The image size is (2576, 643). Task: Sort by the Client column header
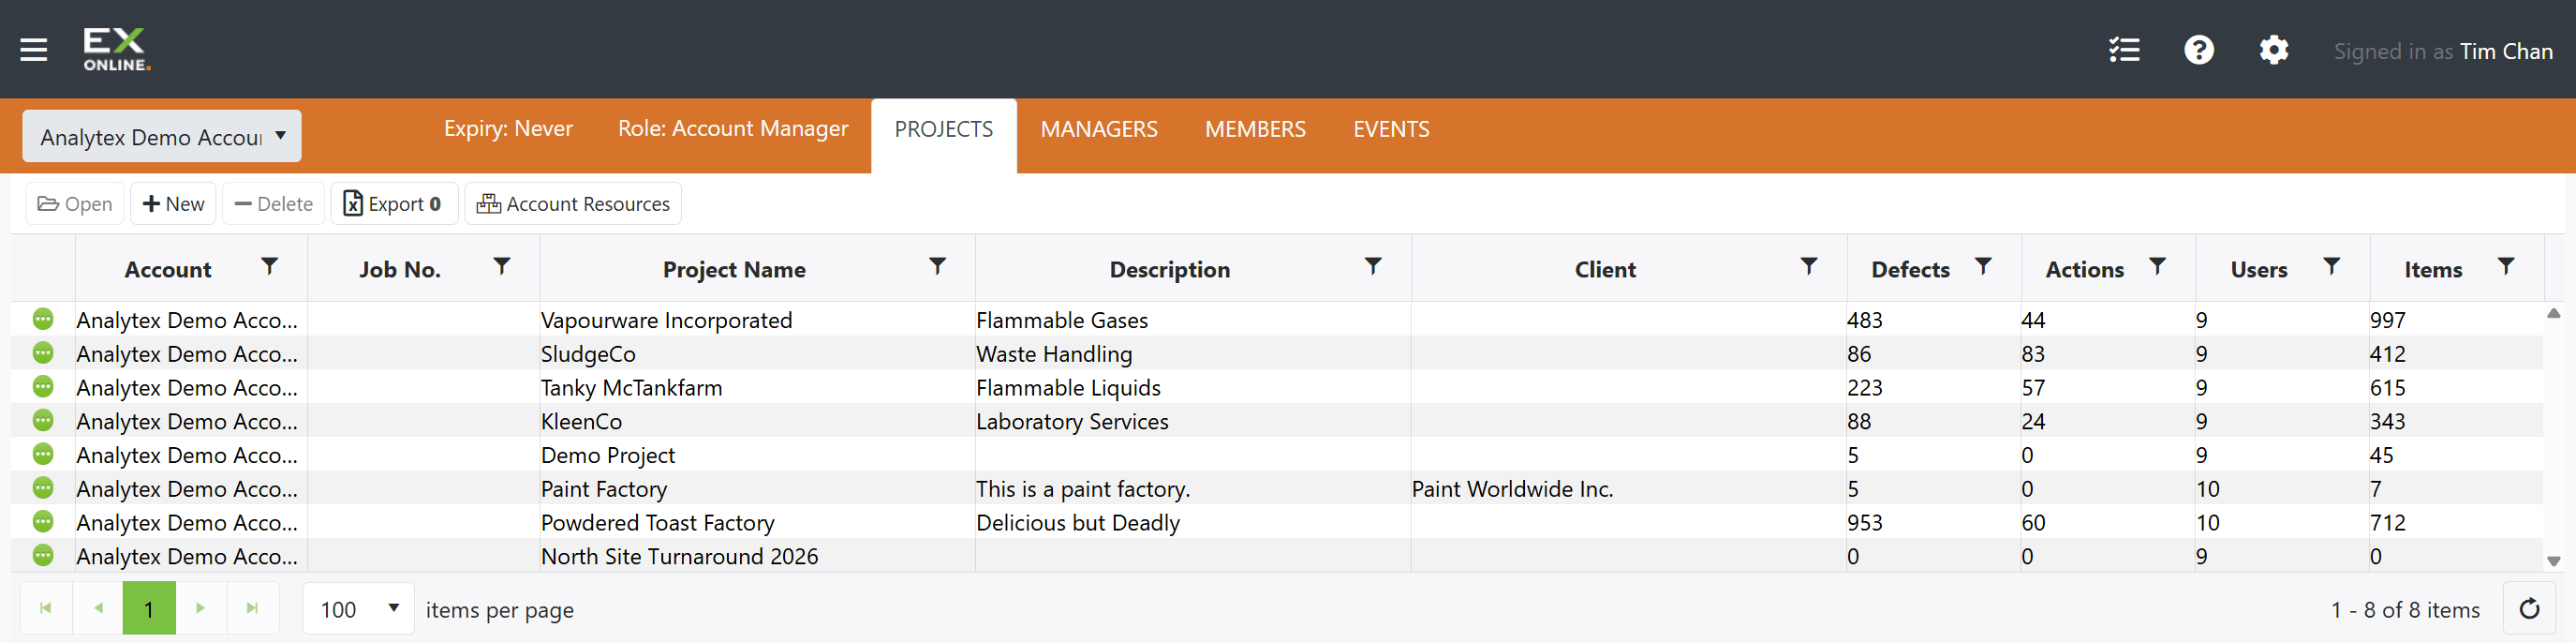(1605, 270)
